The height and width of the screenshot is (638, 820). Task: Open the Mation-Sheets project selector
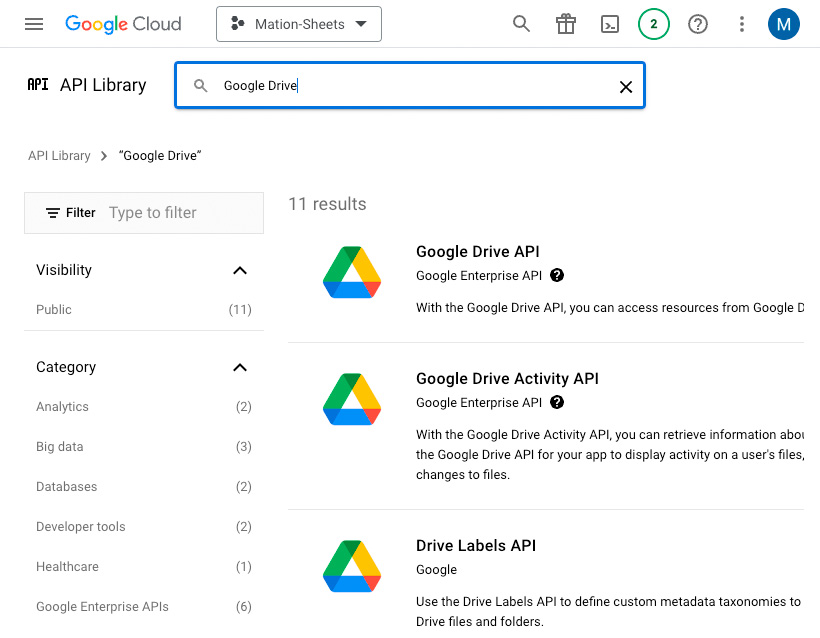[x=299, y=24]
